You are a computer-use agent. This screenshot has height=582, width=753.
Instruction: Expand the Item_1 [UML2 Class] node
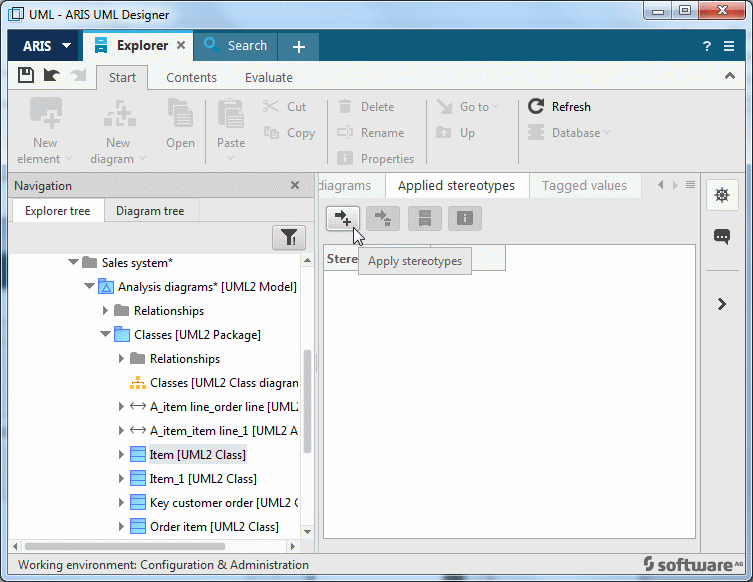(x=121, y=478)
